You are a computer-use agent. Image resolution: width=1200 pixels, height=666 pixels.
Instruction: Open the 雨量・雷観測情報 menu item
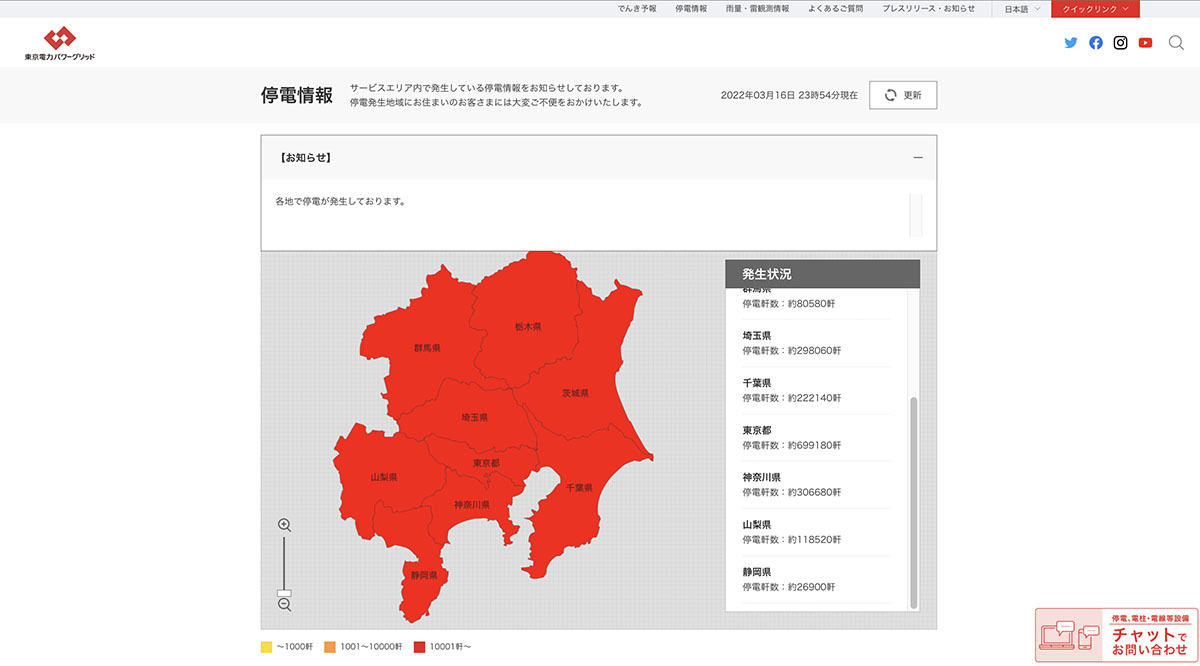[757, 8]
